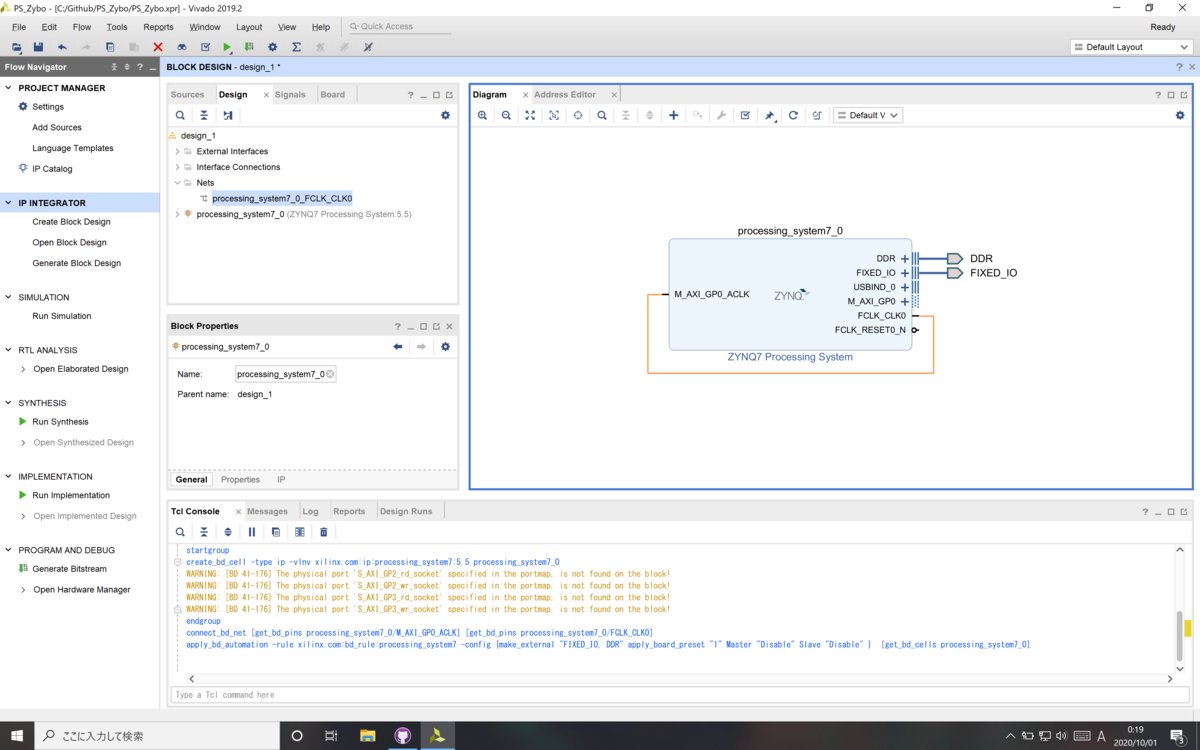Collapse the SIMULATION section in Flow Navigator

[x=9, y=297]
